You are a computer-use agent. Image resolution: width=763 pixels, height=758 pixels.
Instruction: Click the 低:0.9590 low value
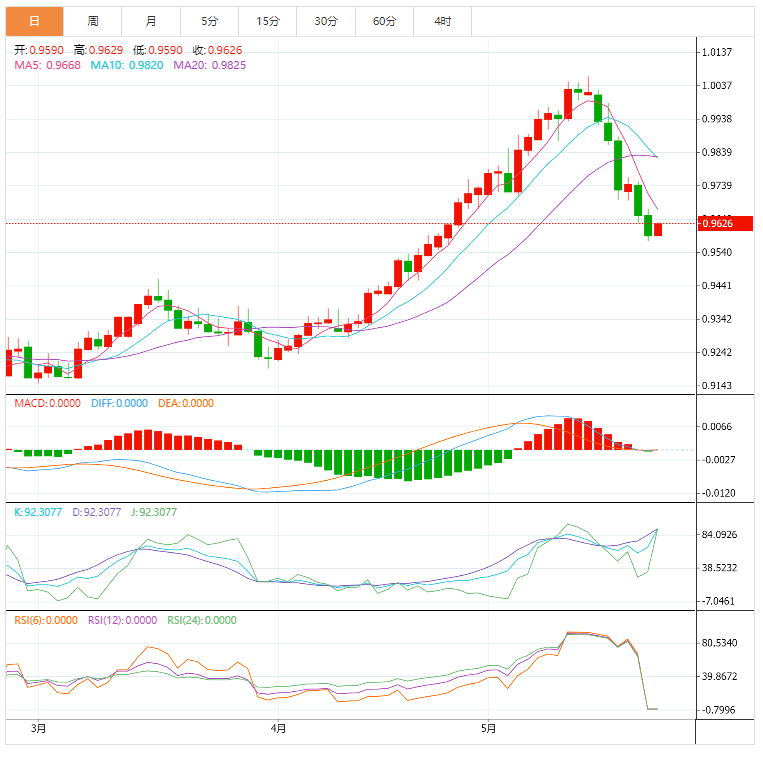(158, 50)
